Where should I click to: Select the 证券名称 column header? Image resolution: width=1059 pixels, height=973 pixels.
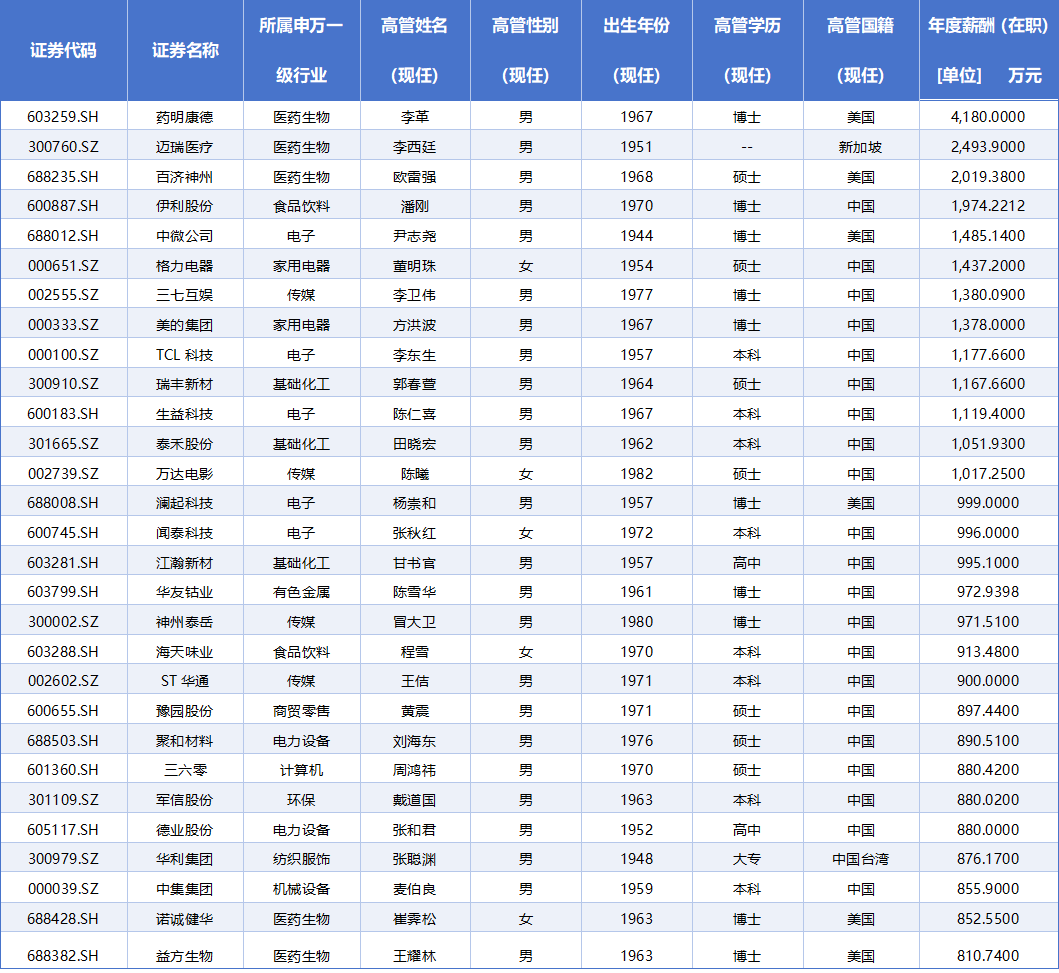(x=185, y=50)
